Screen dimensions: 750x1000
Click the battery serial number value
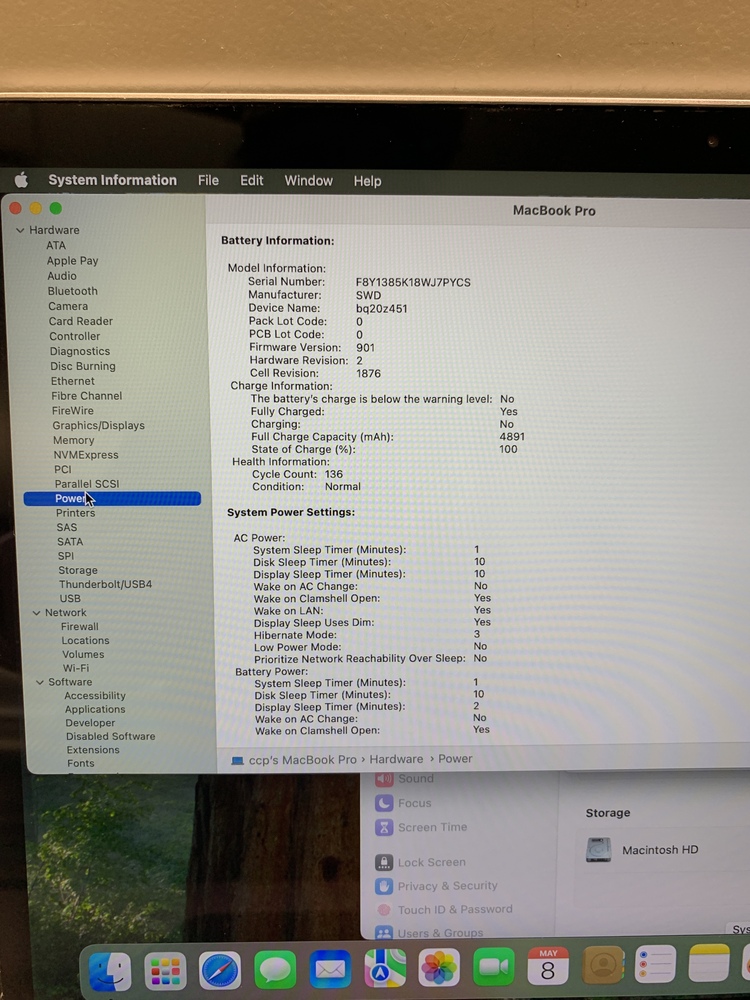[413, 282]
